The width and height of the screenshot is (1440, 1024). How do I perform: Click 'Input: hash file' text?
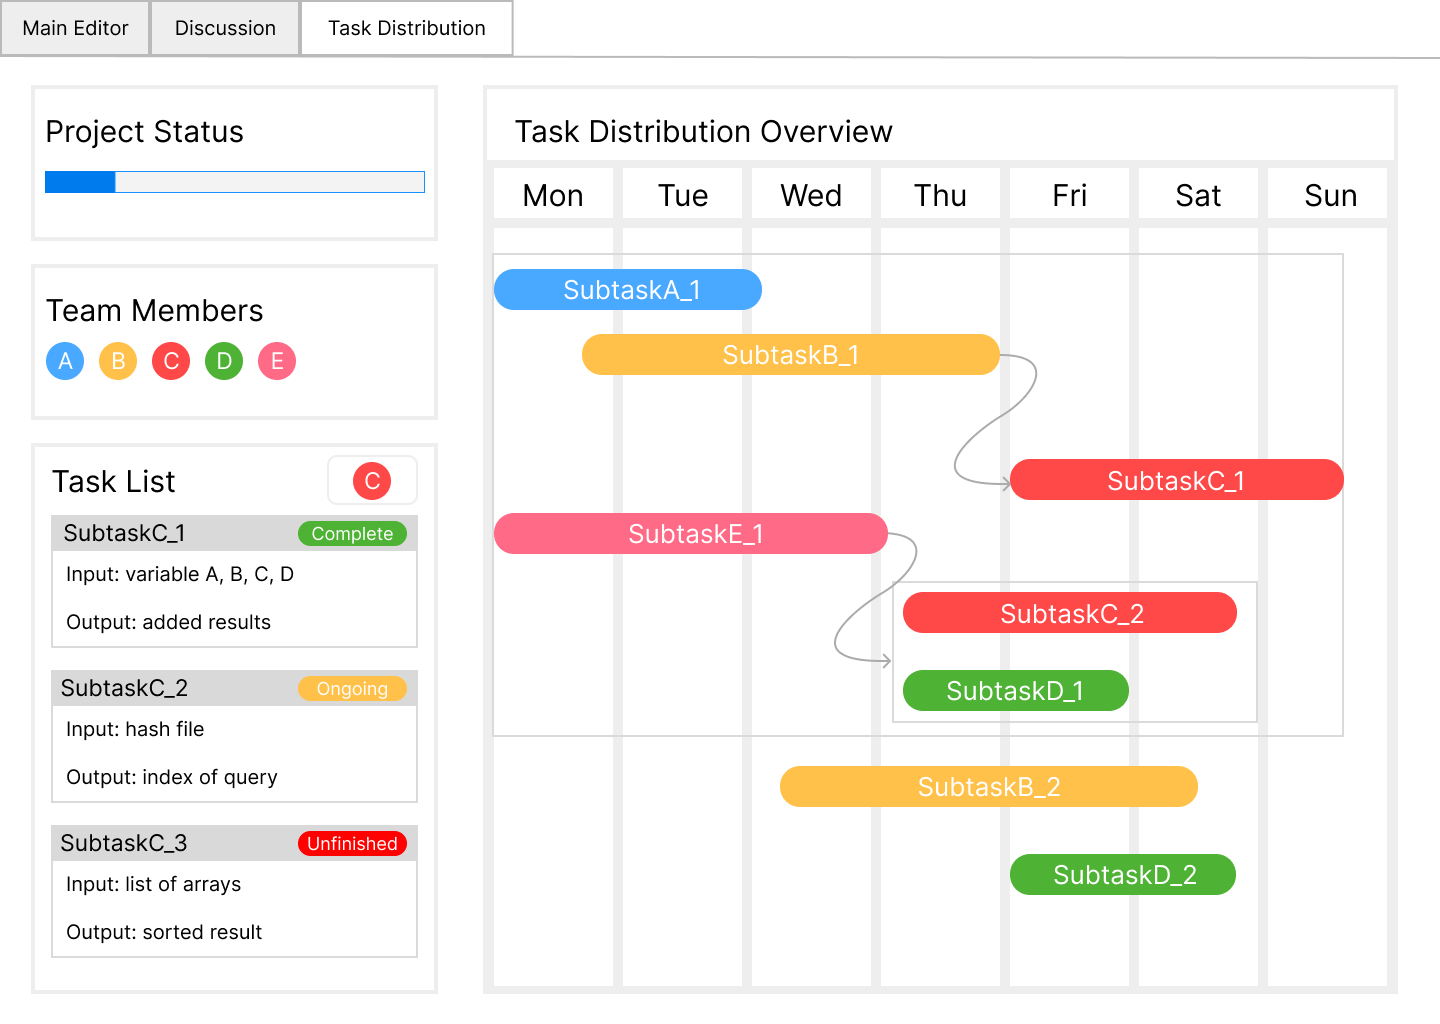135,729
